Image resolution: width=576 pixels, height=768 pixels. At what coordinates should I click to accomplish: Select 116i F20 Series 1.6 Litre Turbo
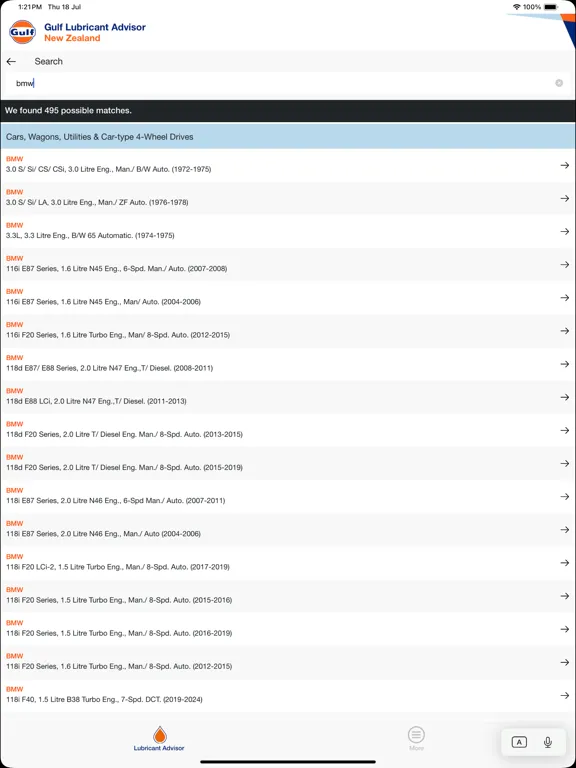pyautogui.click(x=288, y=331)
